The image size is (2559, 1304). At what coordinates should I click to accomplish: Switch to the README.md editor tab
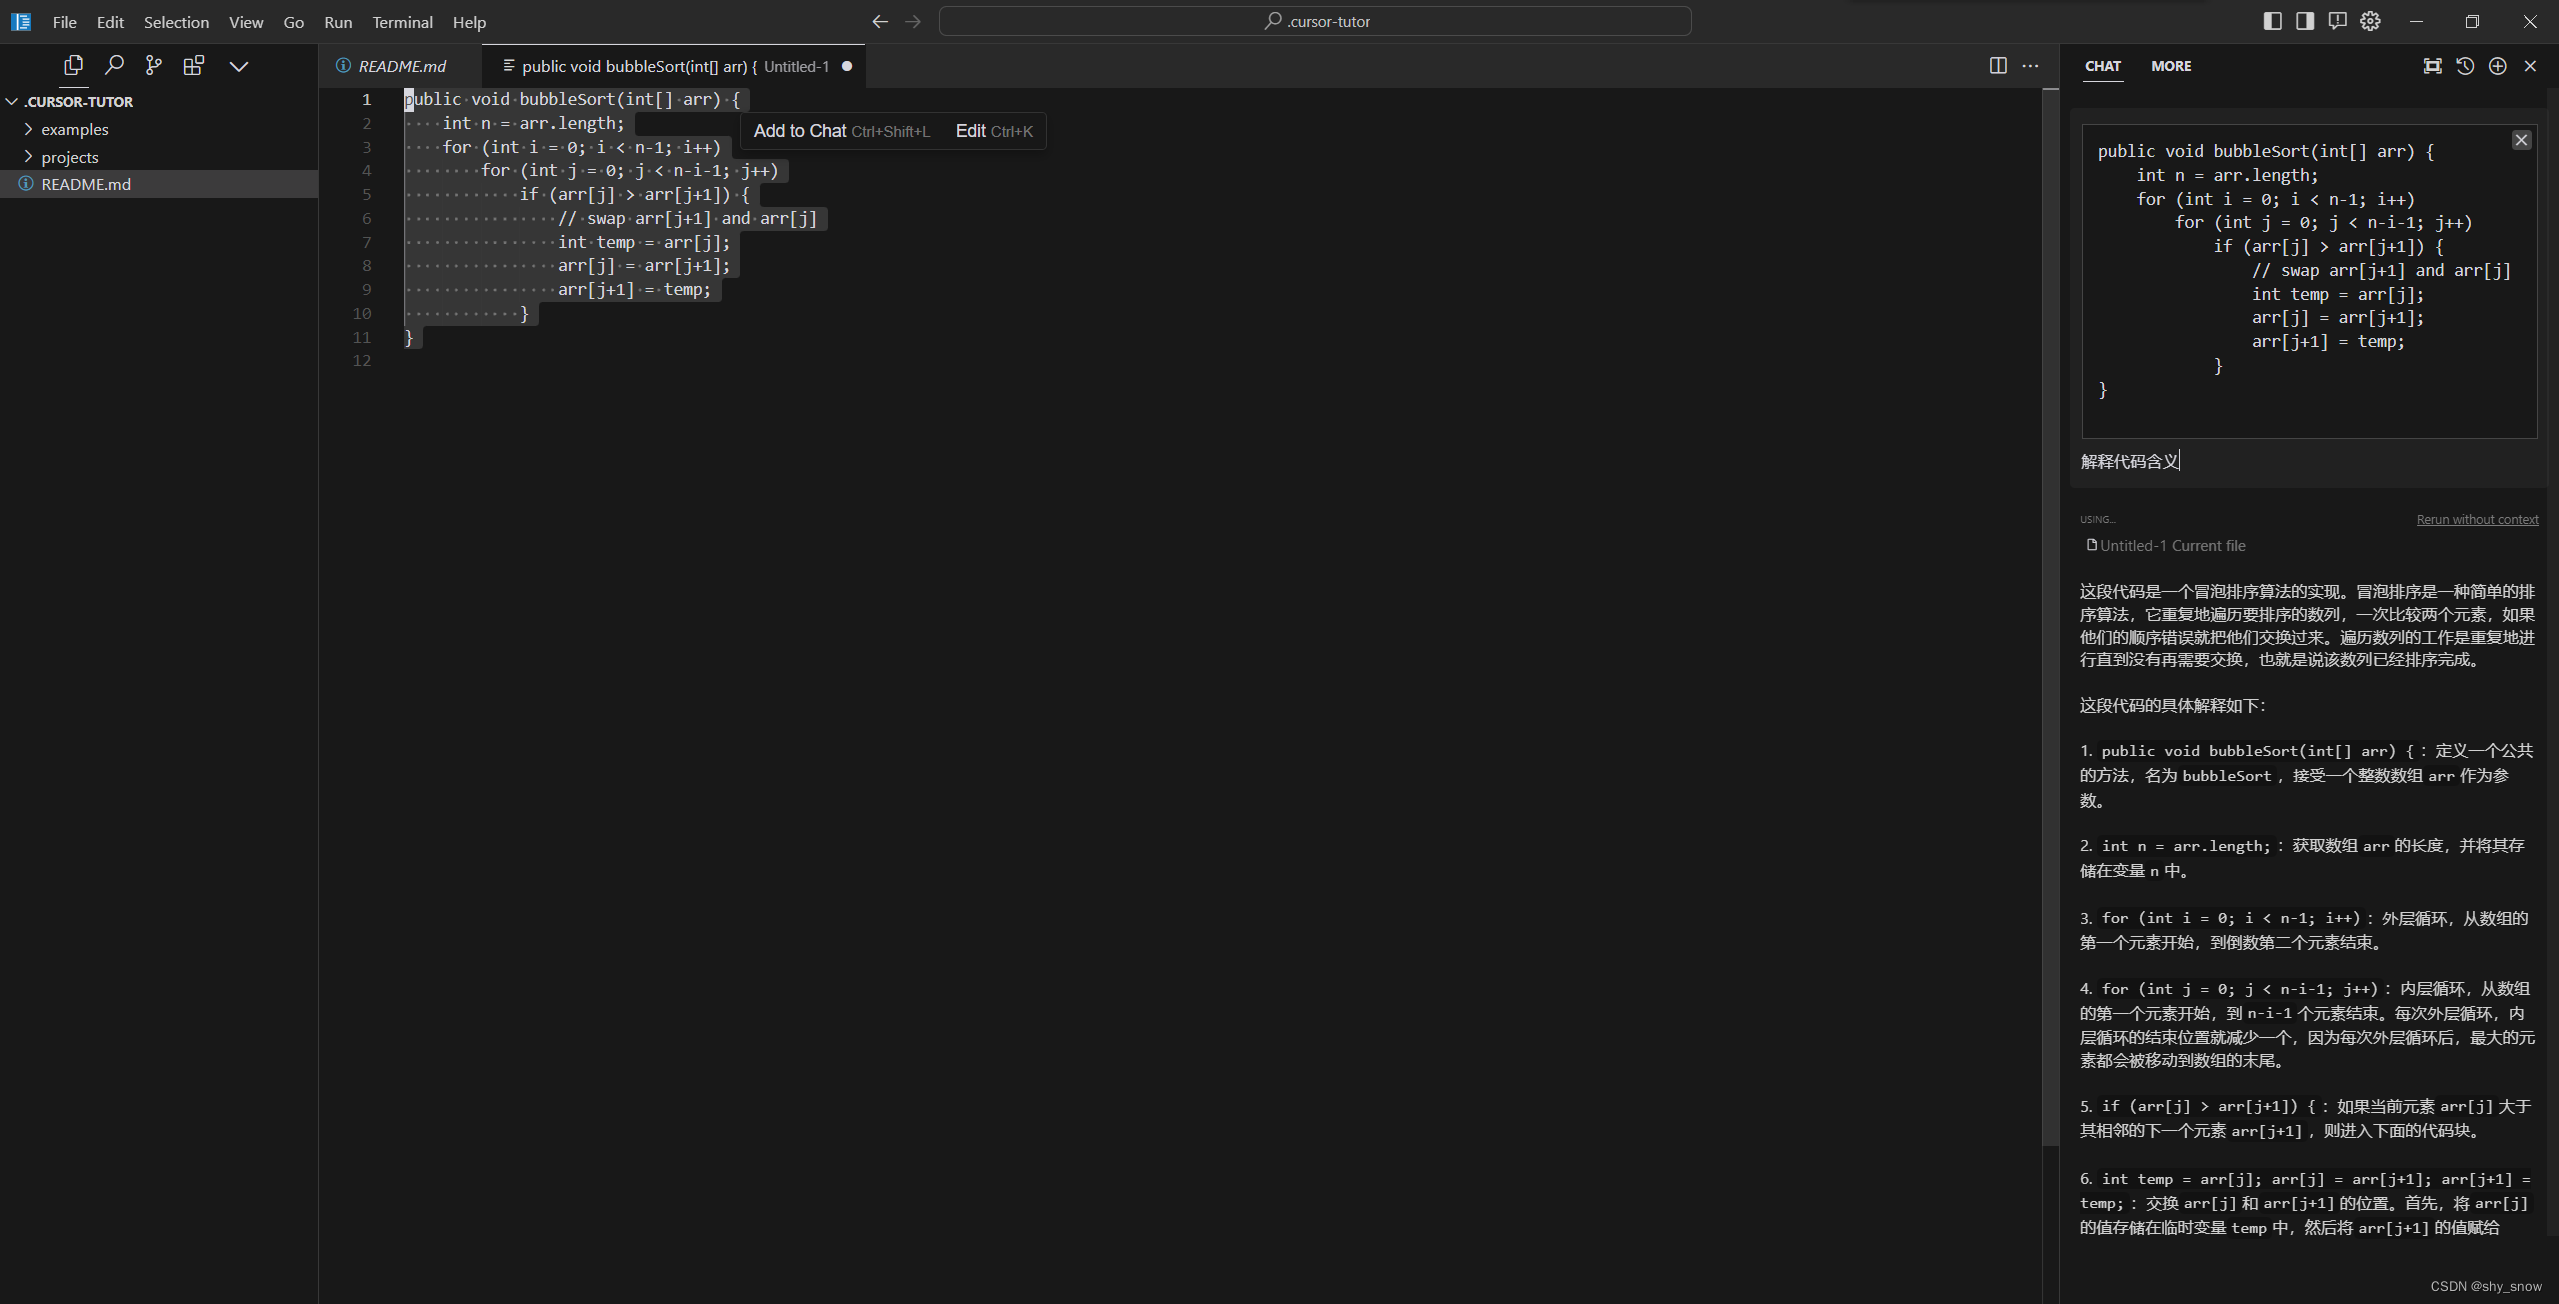coord(400,66)
